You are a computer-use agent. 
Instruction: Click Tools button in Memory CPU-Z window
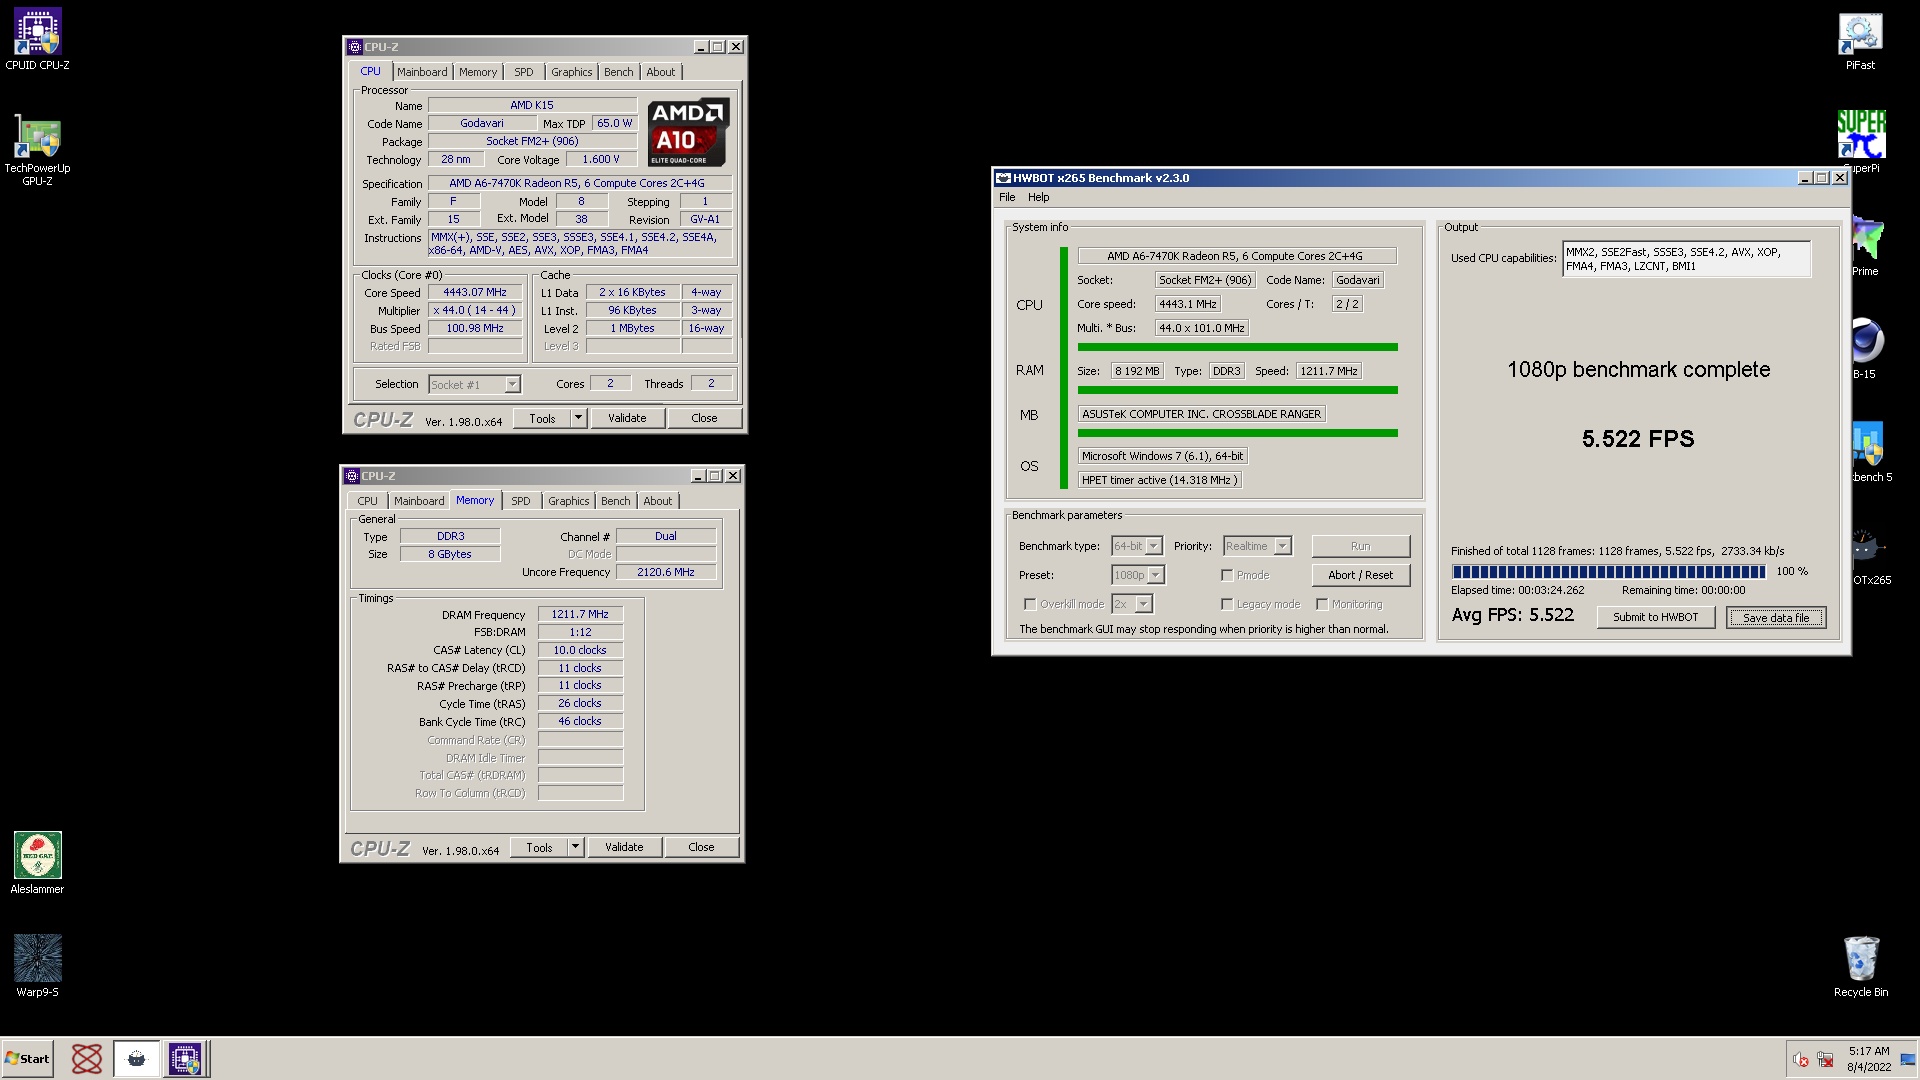point(539,847)
